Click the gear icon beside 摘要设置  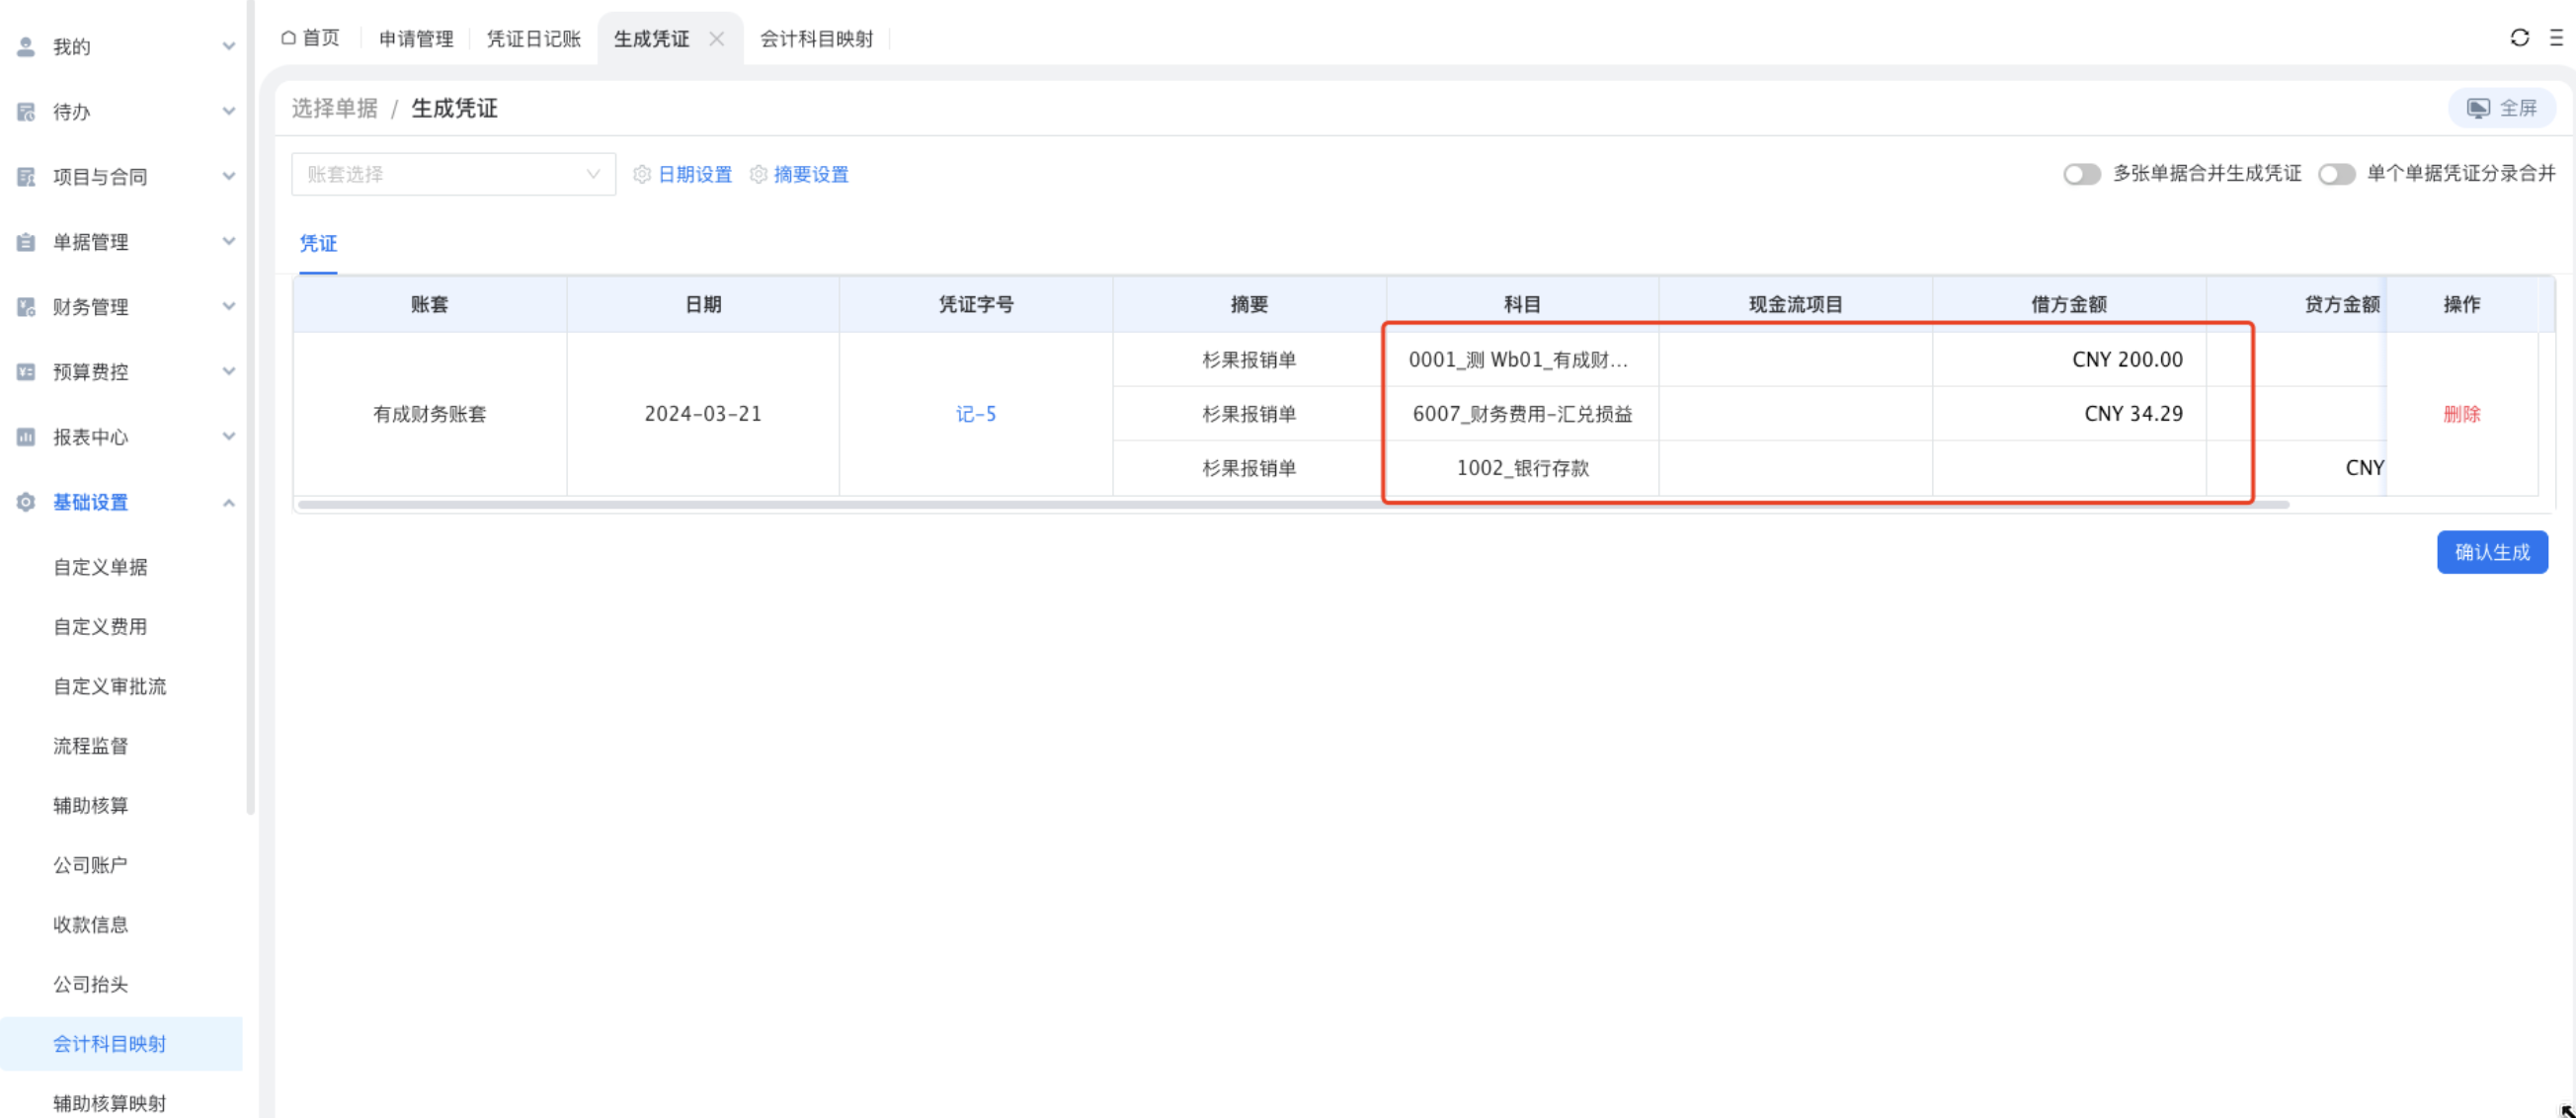[x=758, y=174]
